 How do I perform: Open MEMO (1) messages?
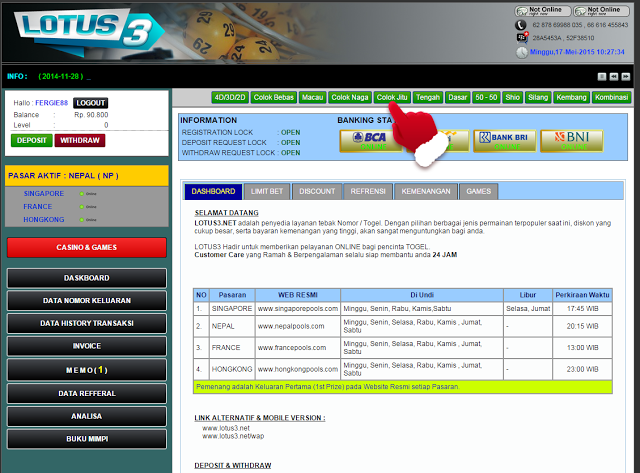[x=87, y=370]
